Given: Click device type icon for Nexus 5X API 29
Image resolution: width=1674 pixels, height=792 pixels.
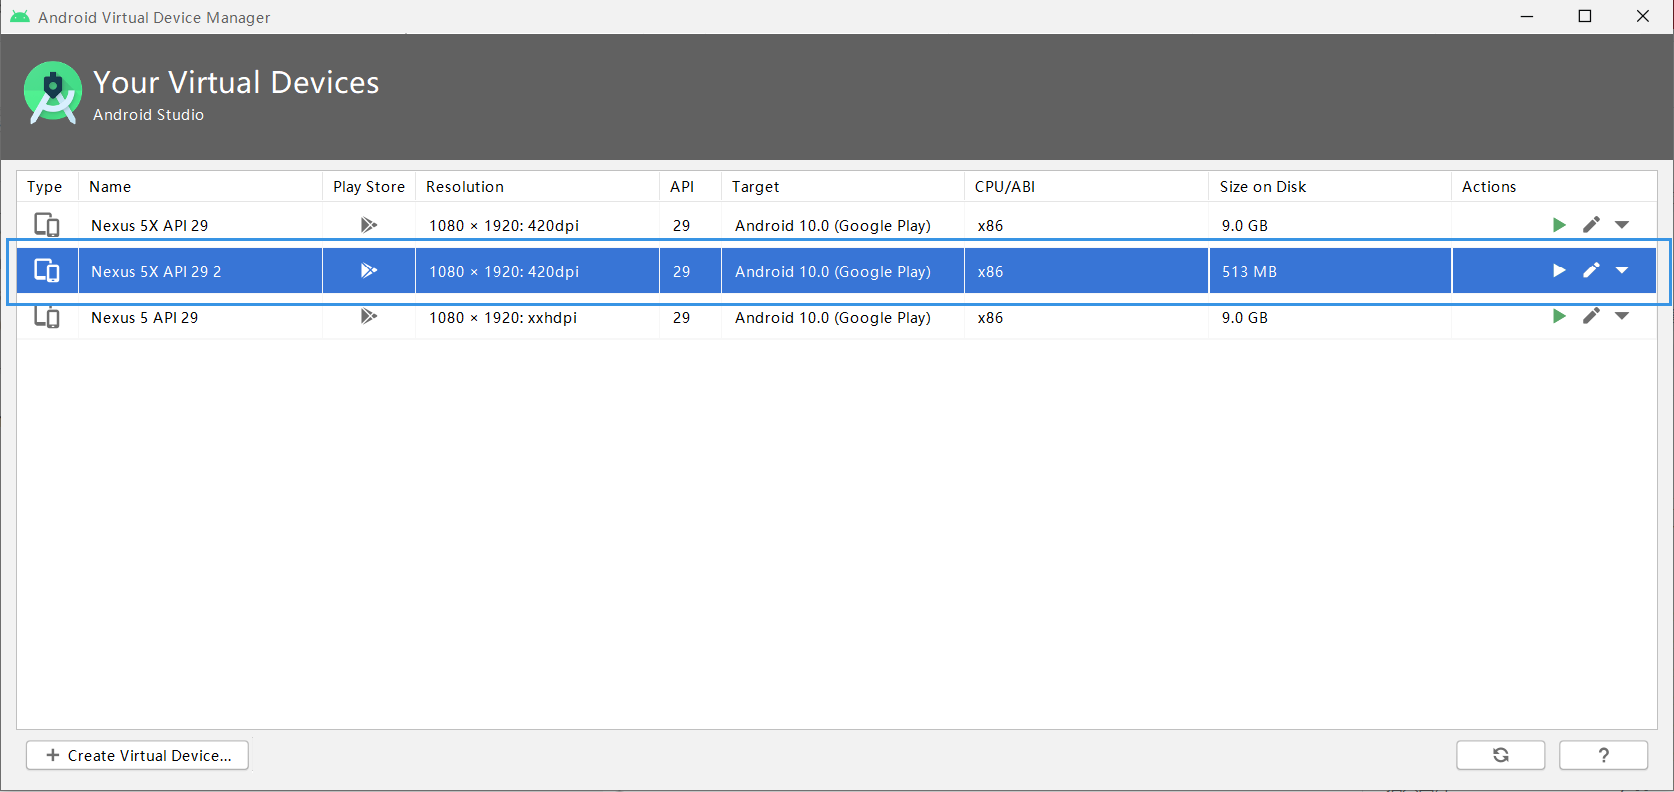Looking at the screenshot, I should coord(47,225).
